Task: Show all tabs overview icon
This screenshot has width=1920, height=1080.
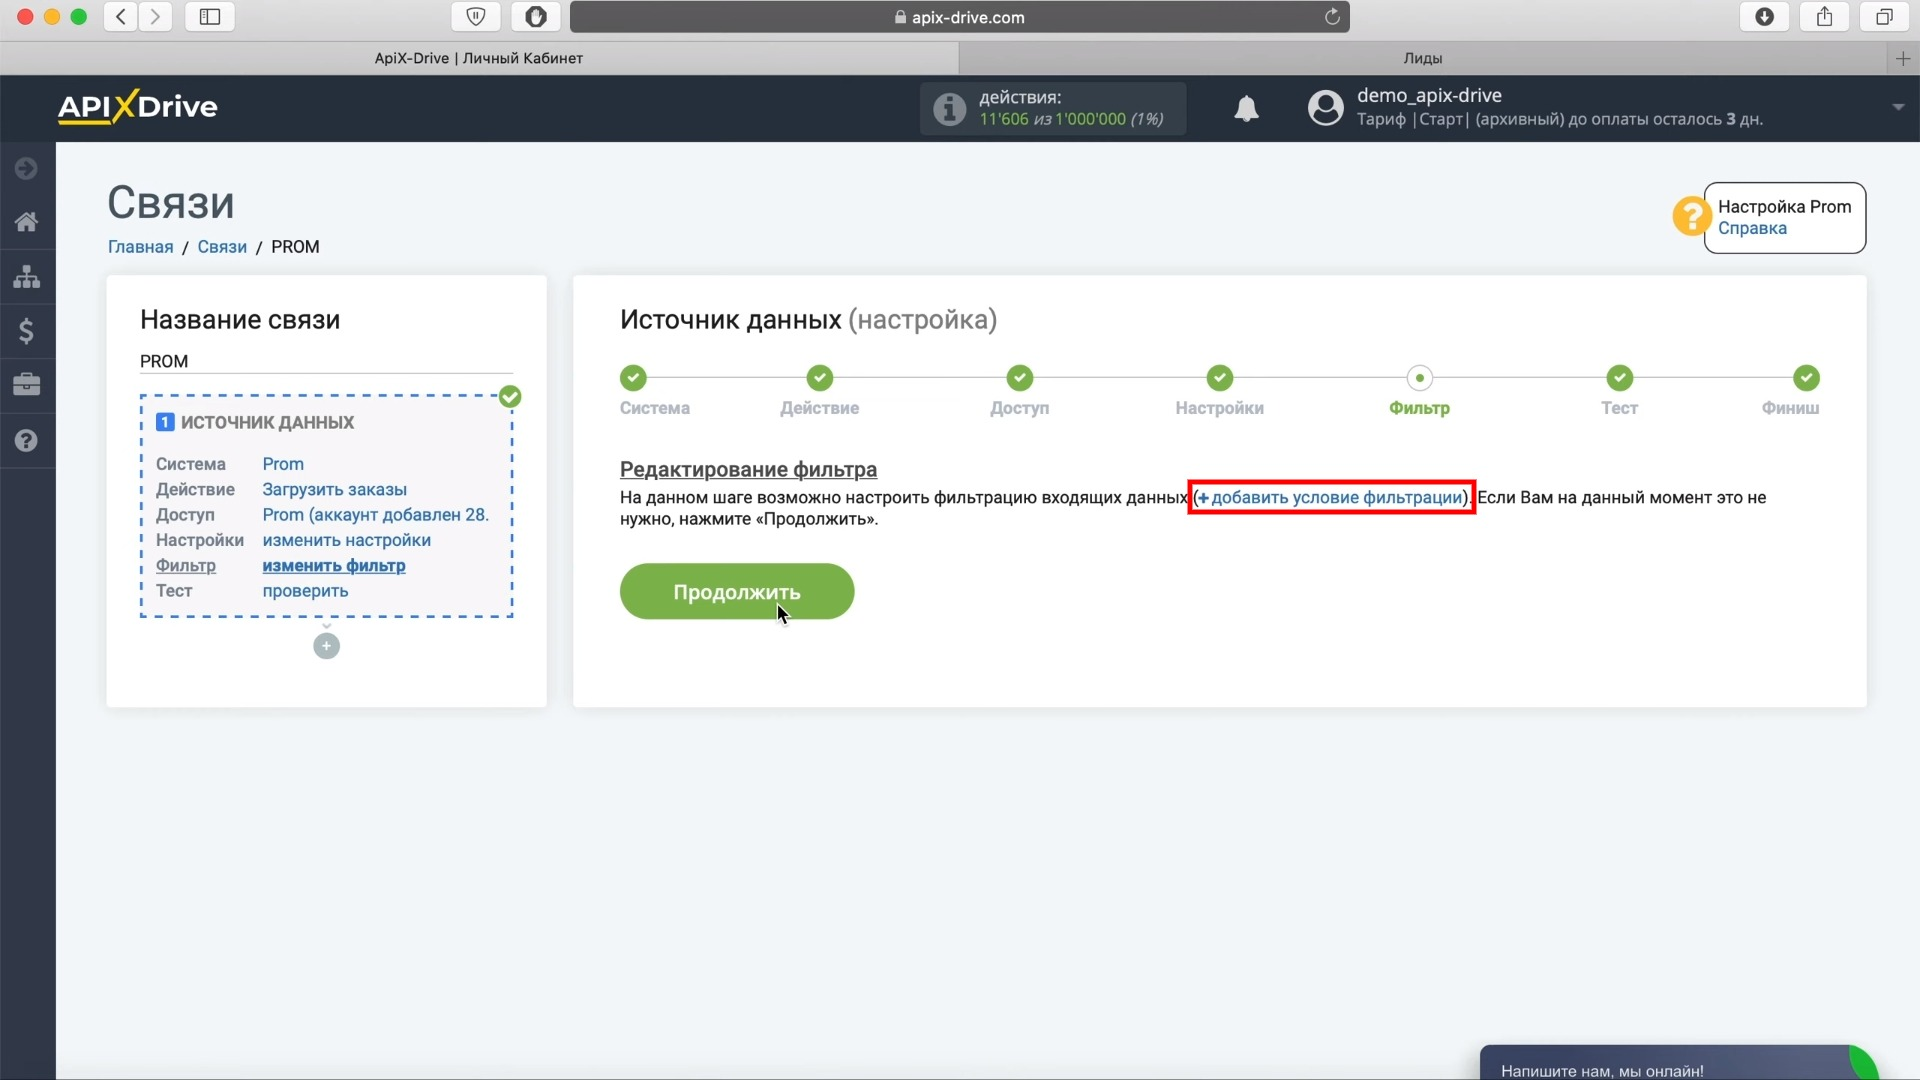Action: (1884, 17)
